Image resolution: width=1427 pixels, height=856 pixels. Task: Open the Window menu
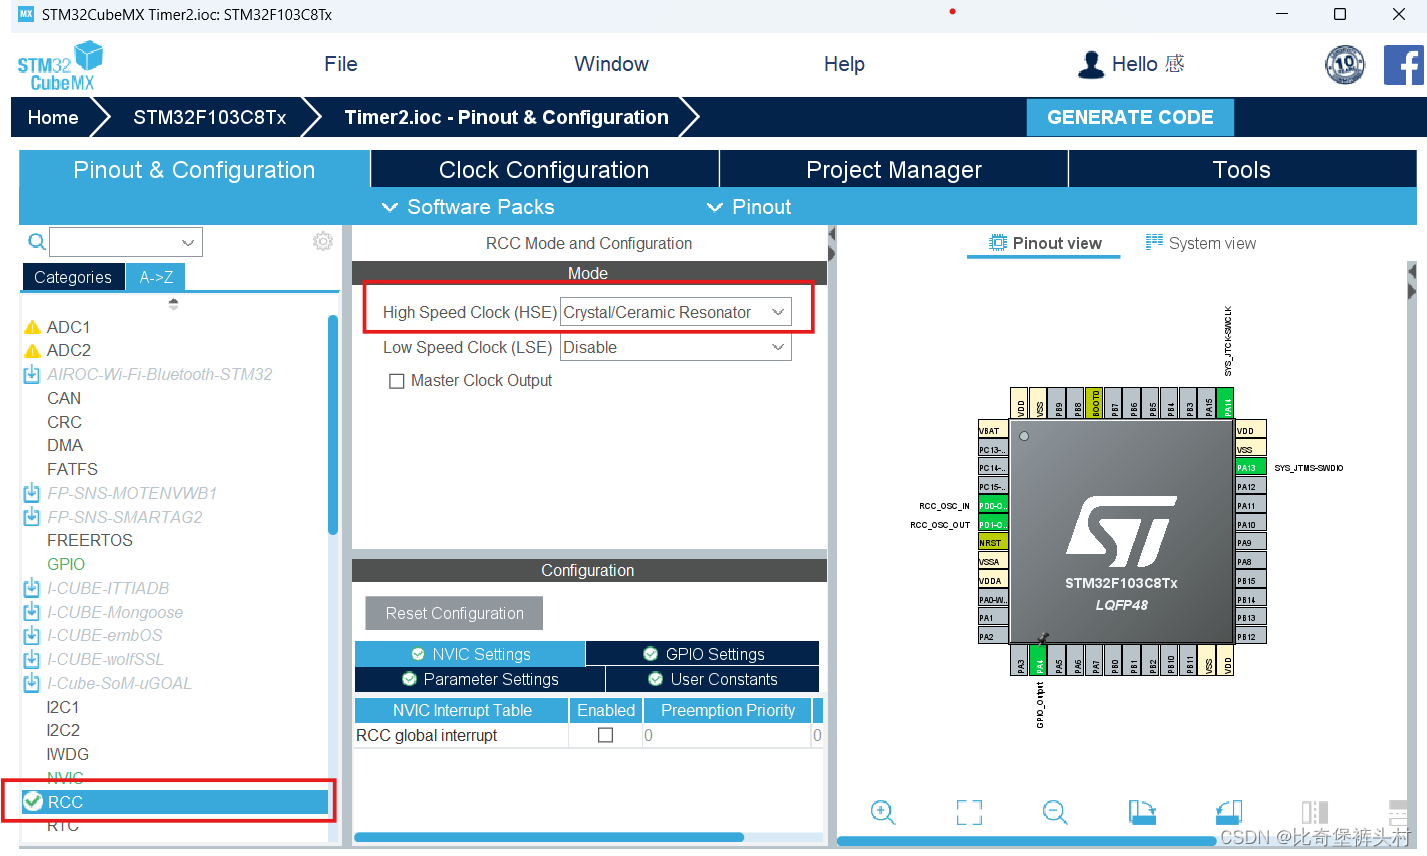[611, 64]
